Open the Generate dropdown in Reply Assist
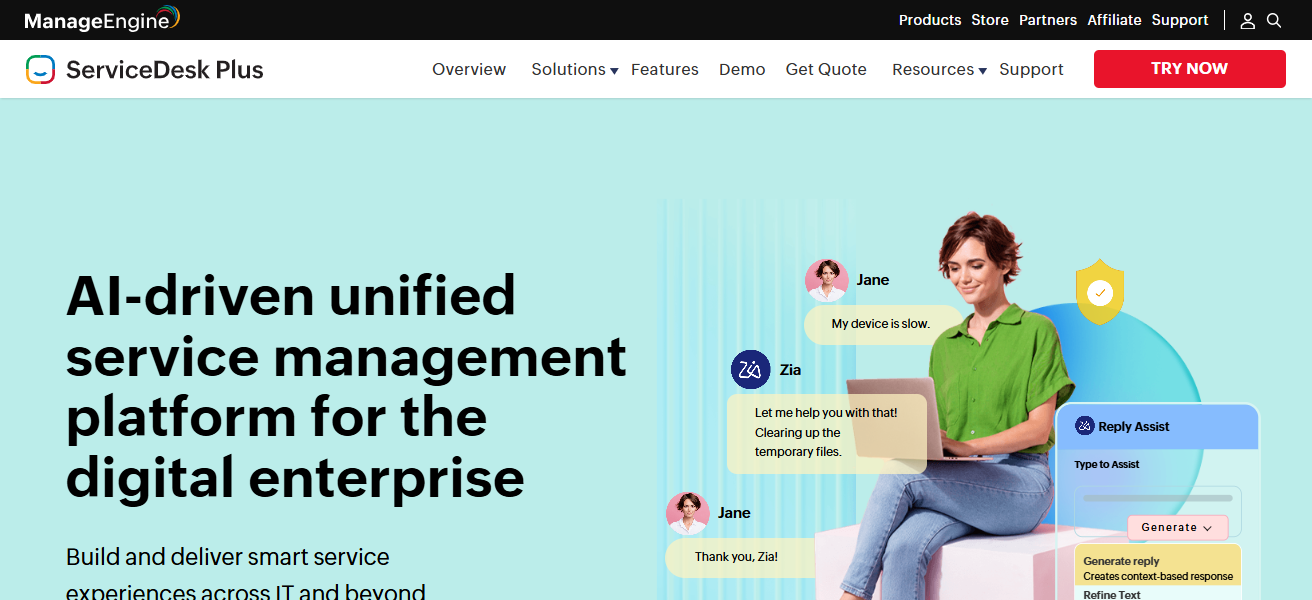The height and width of the screenshot is (600, 1312). 1177,527
